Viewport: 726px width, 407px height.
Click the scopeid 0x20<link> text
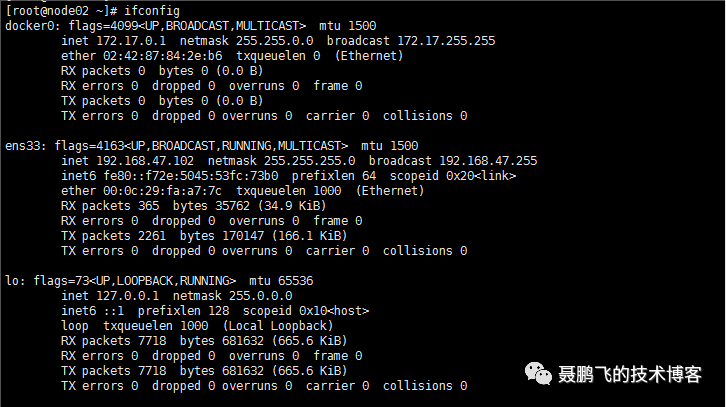click(452, 176)
